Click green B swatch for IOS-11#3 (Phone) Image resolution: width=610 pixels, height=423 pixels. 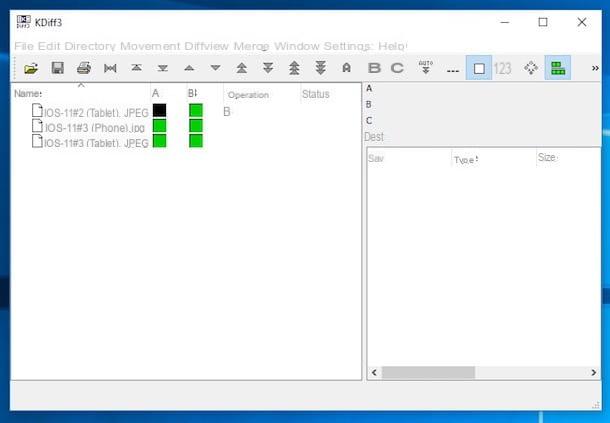pyautogui.click(x=196, y=126)
